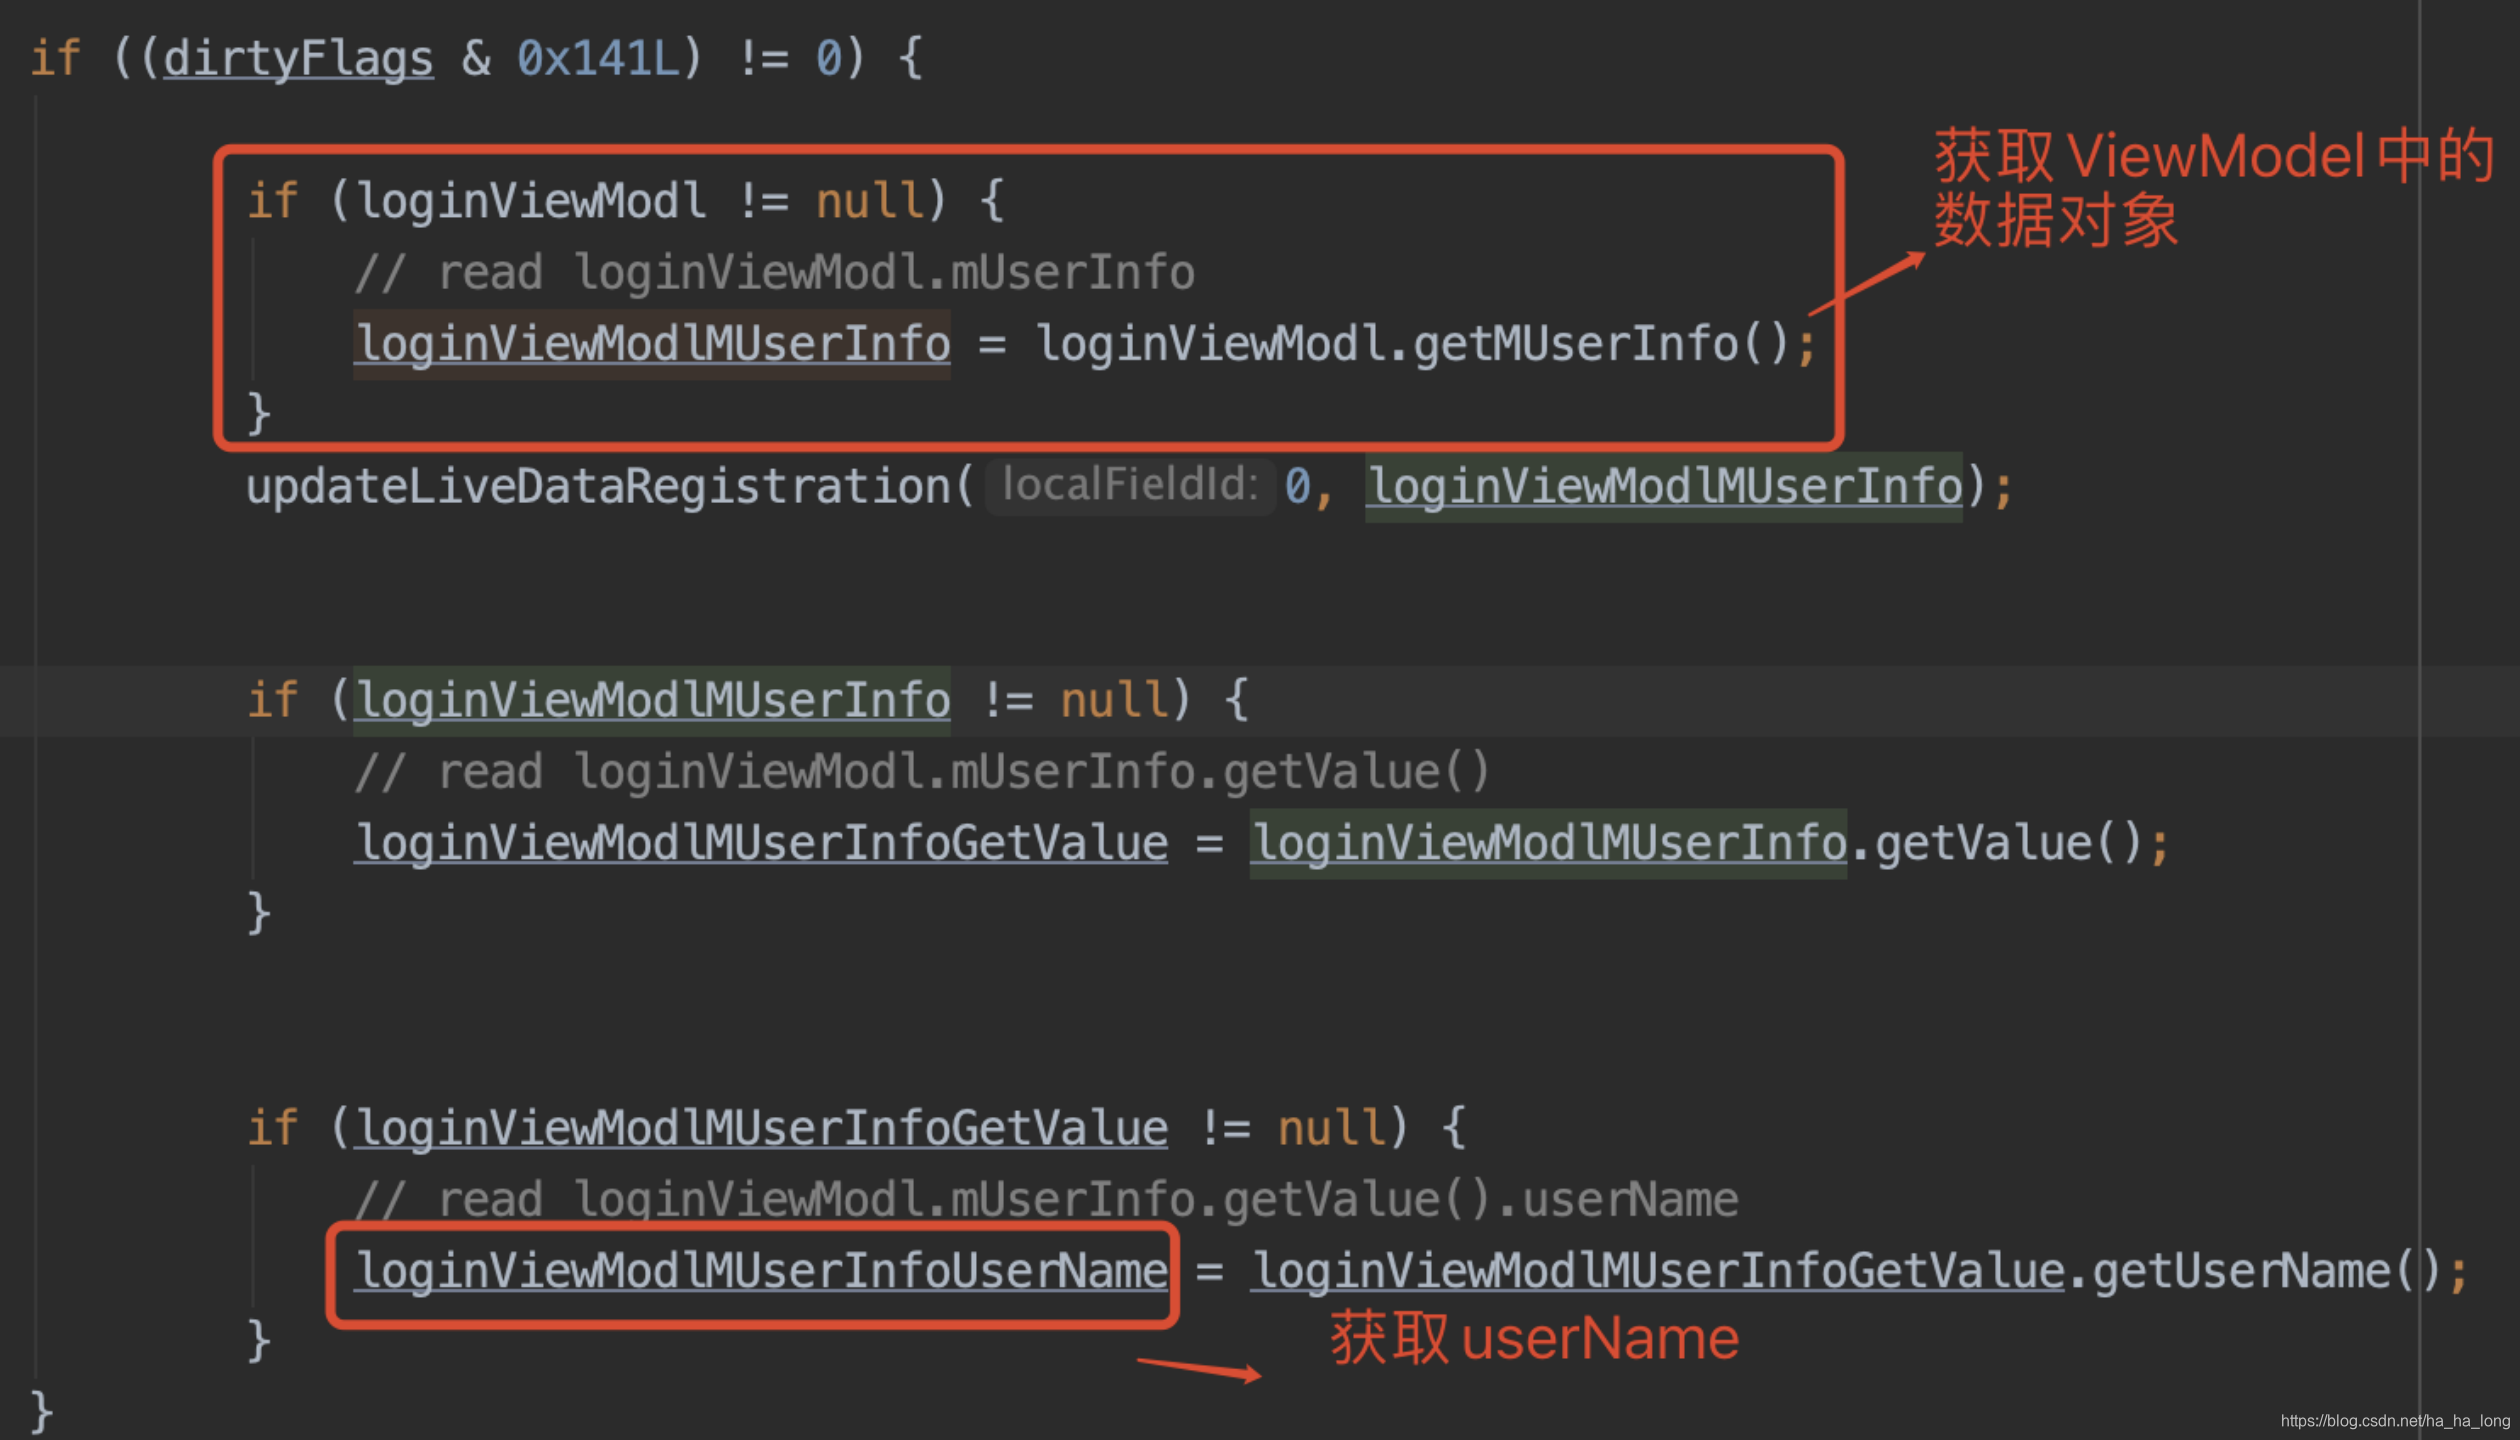
Task: Click loginViewModlMUserInfoGetValue assignment target
Action: click(x=762, y=843)
